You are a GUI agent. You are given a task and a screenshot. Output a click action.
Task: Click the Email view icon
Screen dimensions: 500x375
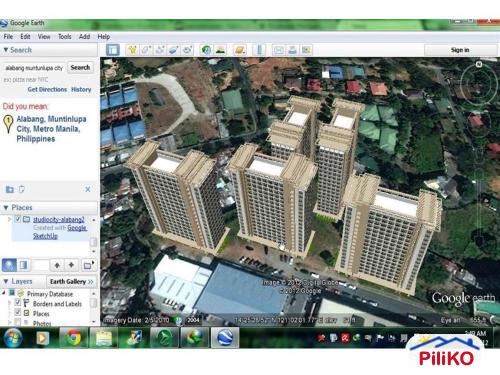pos(278,50)
